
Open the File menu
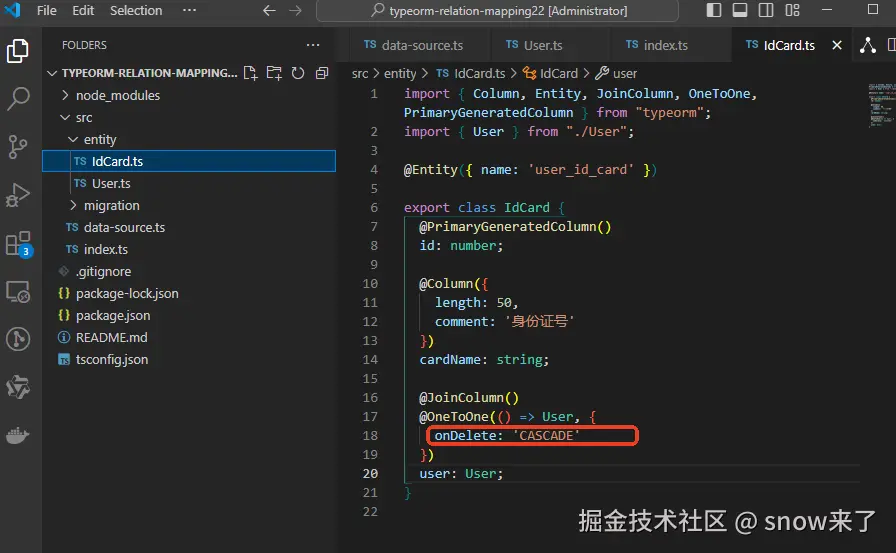[46, 10]
